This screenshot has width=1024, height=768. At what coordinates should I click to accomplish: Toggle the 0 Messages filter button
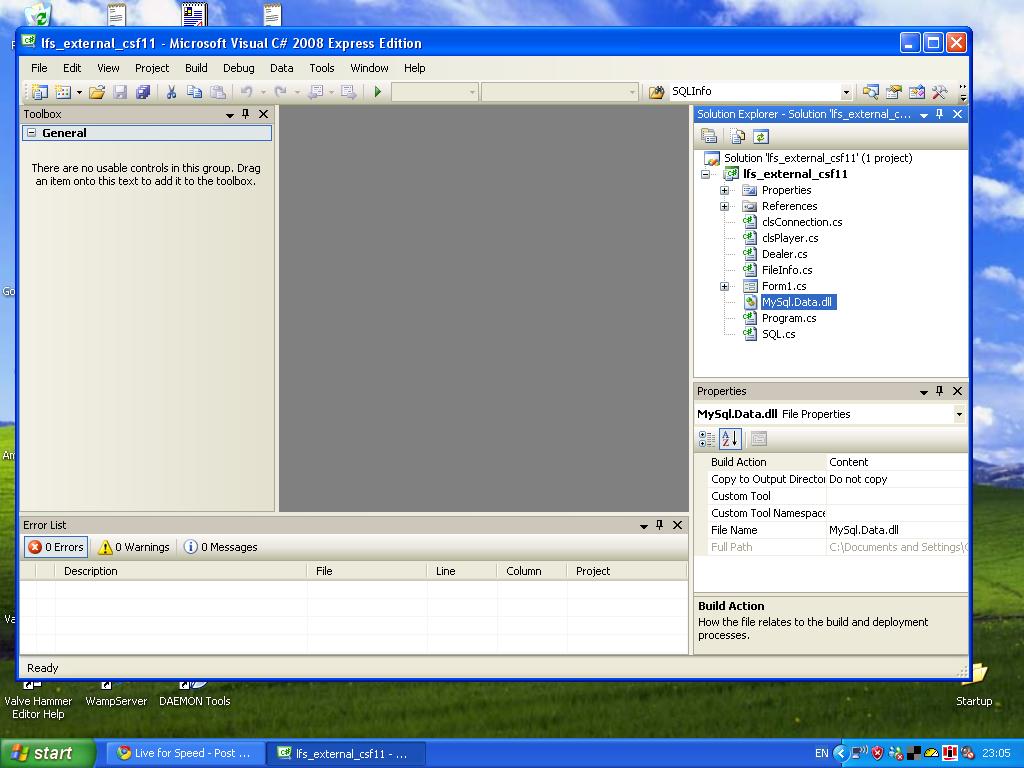220,547
